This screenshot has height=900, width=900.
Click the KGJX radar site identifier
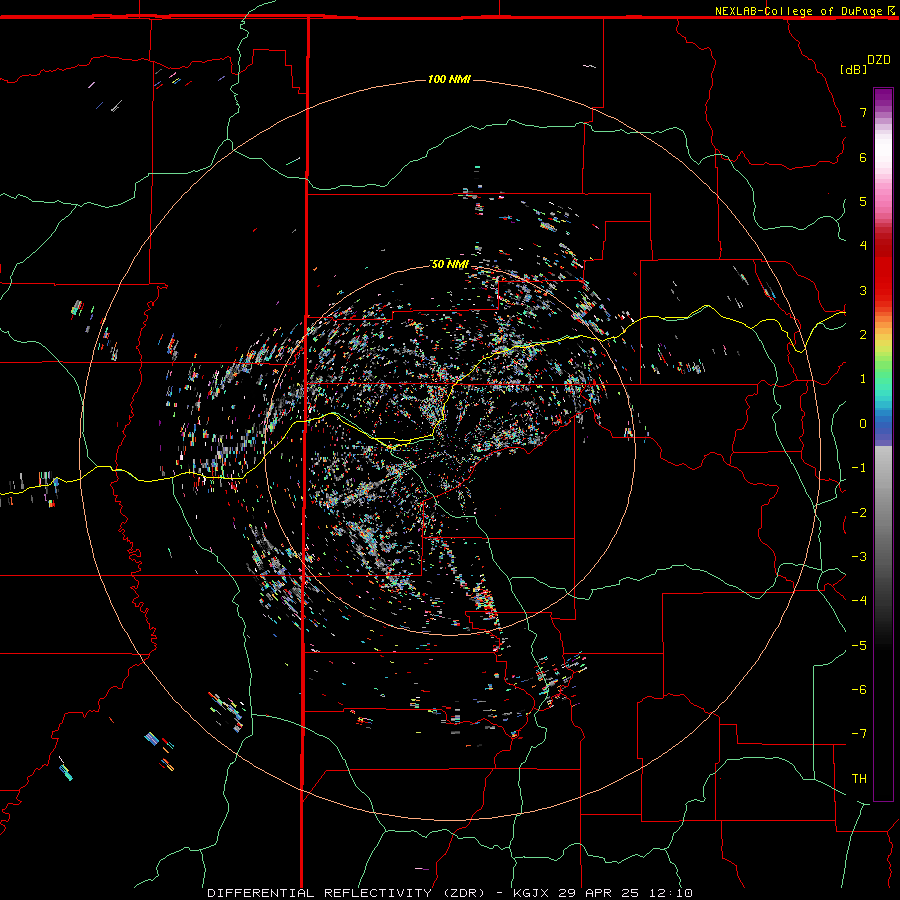(x=532, y=893)
